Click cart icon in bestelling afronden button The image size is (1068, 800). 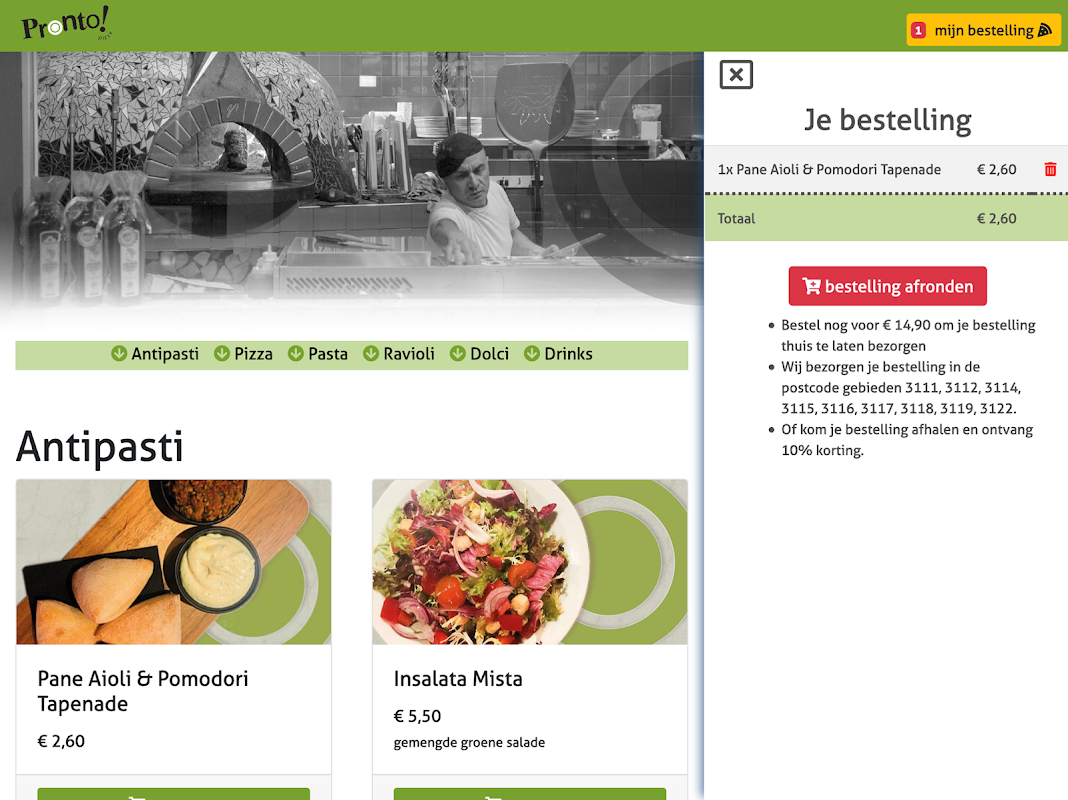[811, 287]
